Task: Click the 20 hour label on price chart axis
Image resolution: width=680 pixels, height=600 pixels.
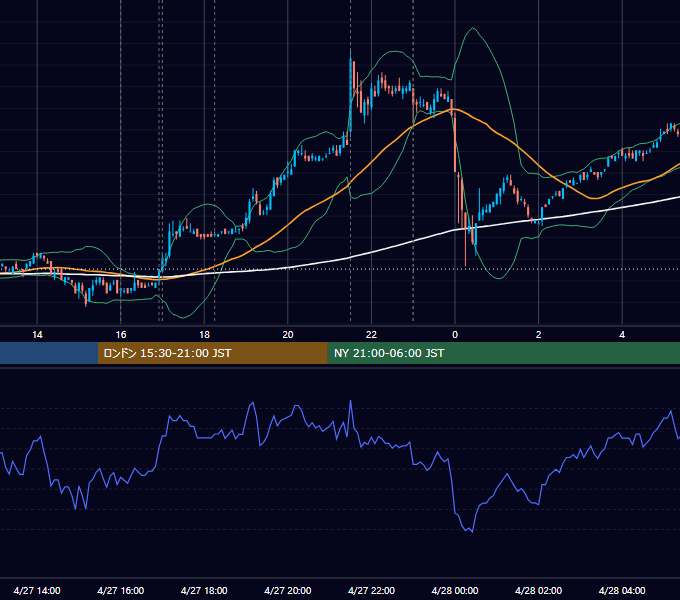Action: (288, 335)
